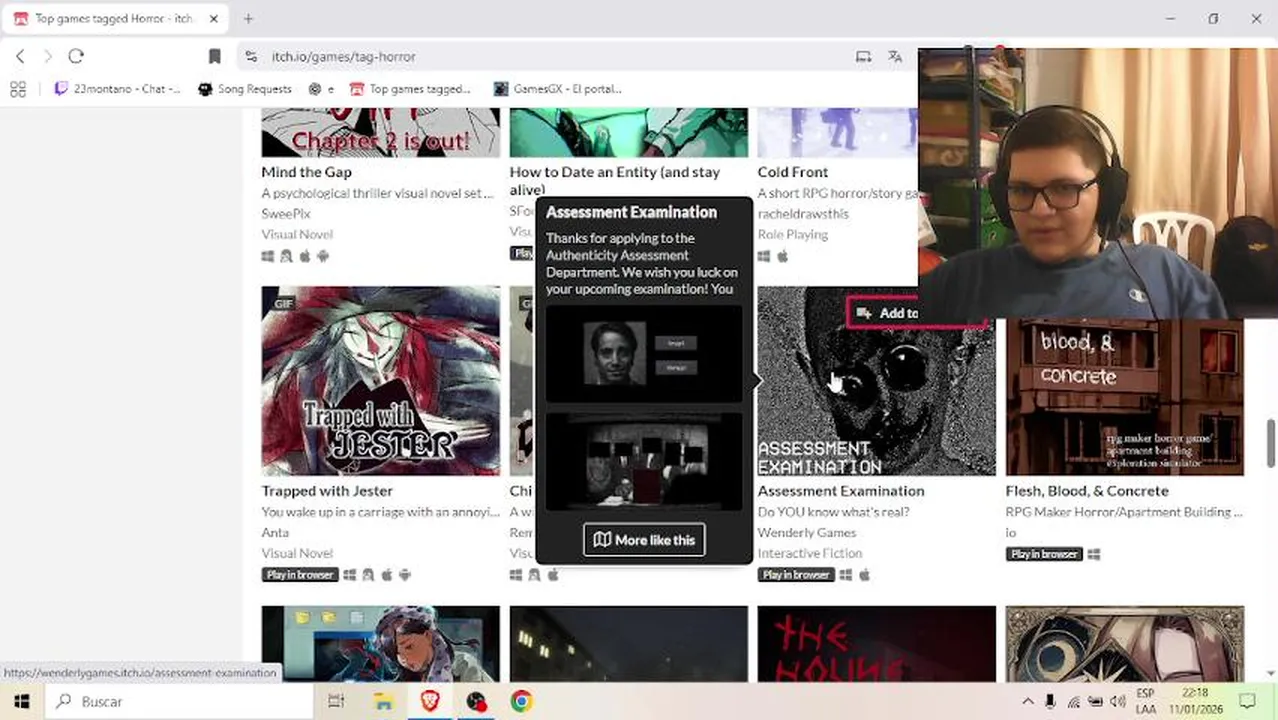The width and height of the screenshot is (1278, 720).
Task: Open the OBS Studio taskbar icon
Action: coord(476,701)
